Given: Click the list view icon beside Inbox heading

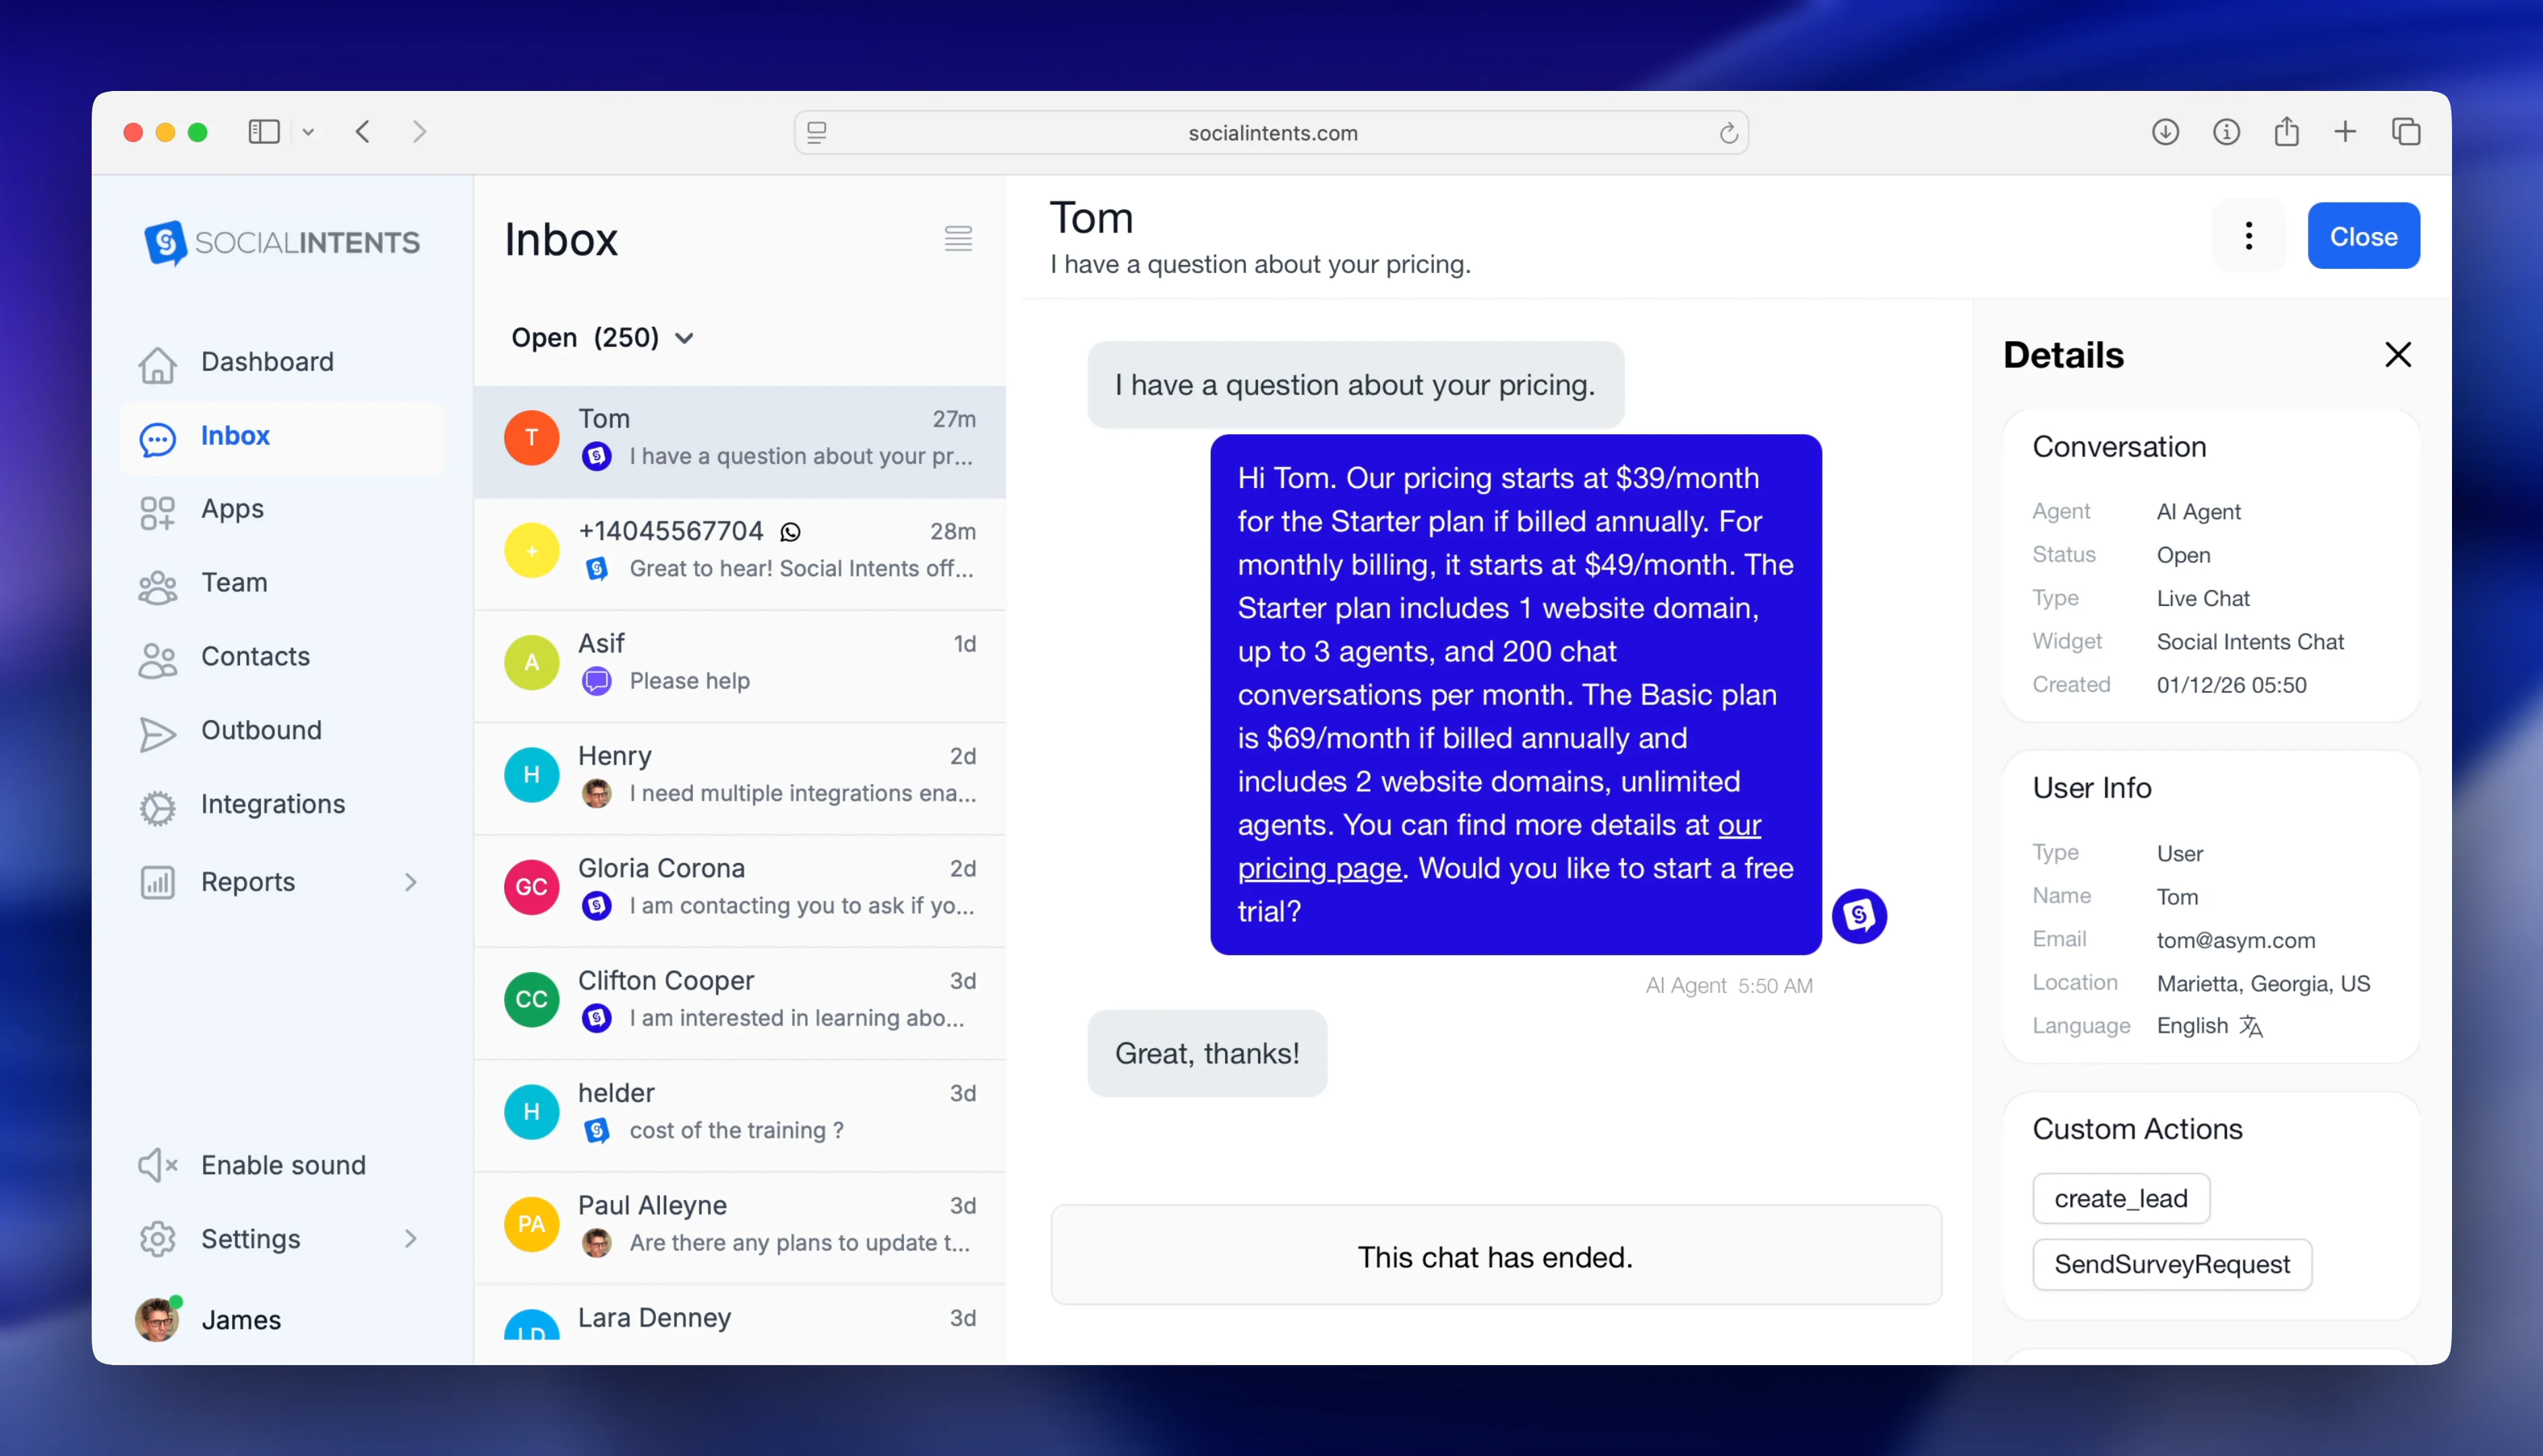Looking at the screenshot, I should tap(957, 238).
